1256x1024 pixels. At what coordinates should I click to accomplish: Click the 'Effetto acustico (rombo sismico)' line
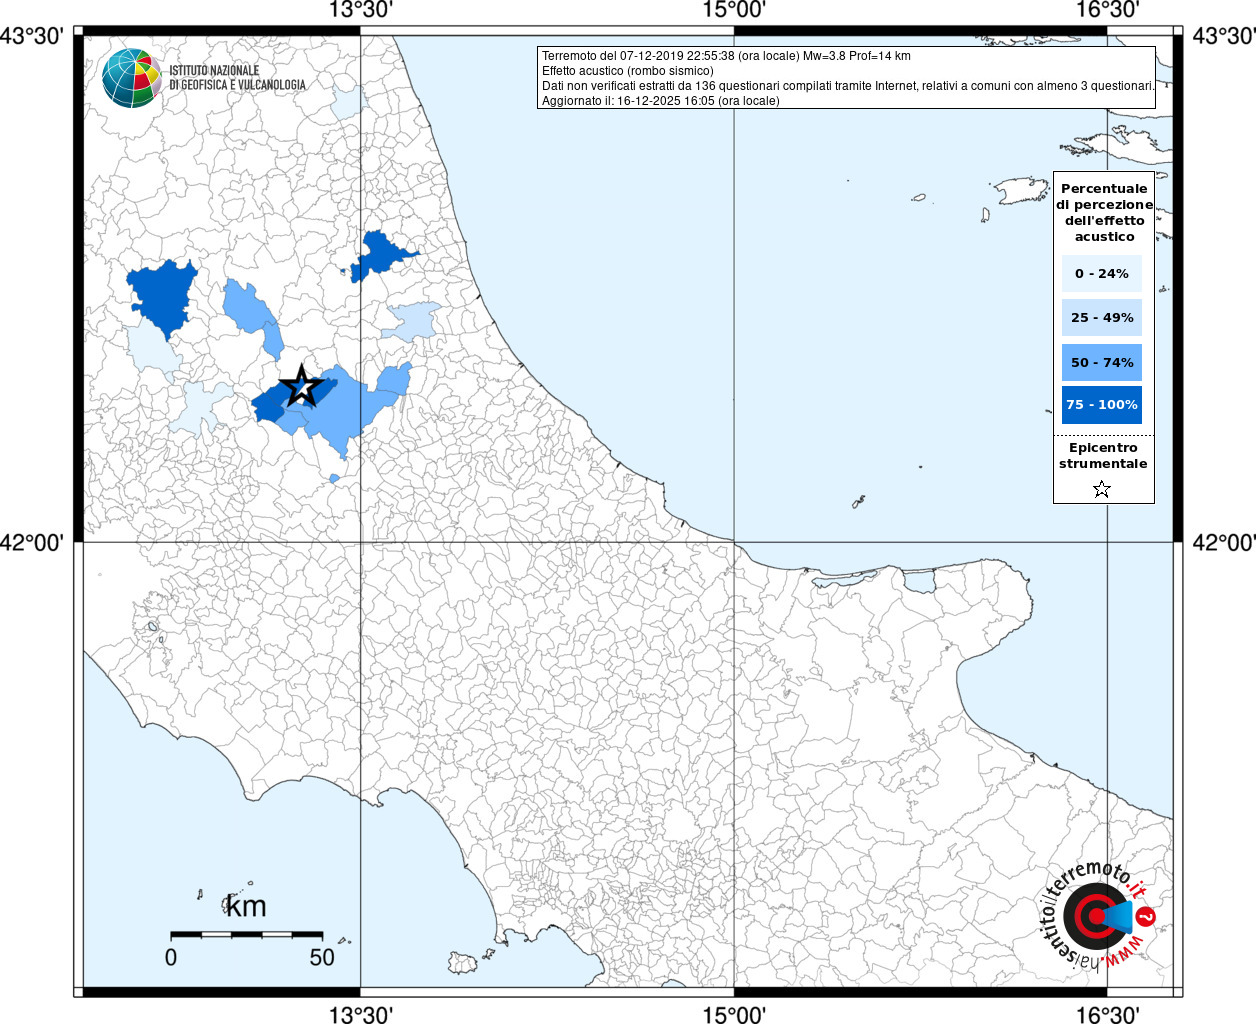tap(628, 71)
